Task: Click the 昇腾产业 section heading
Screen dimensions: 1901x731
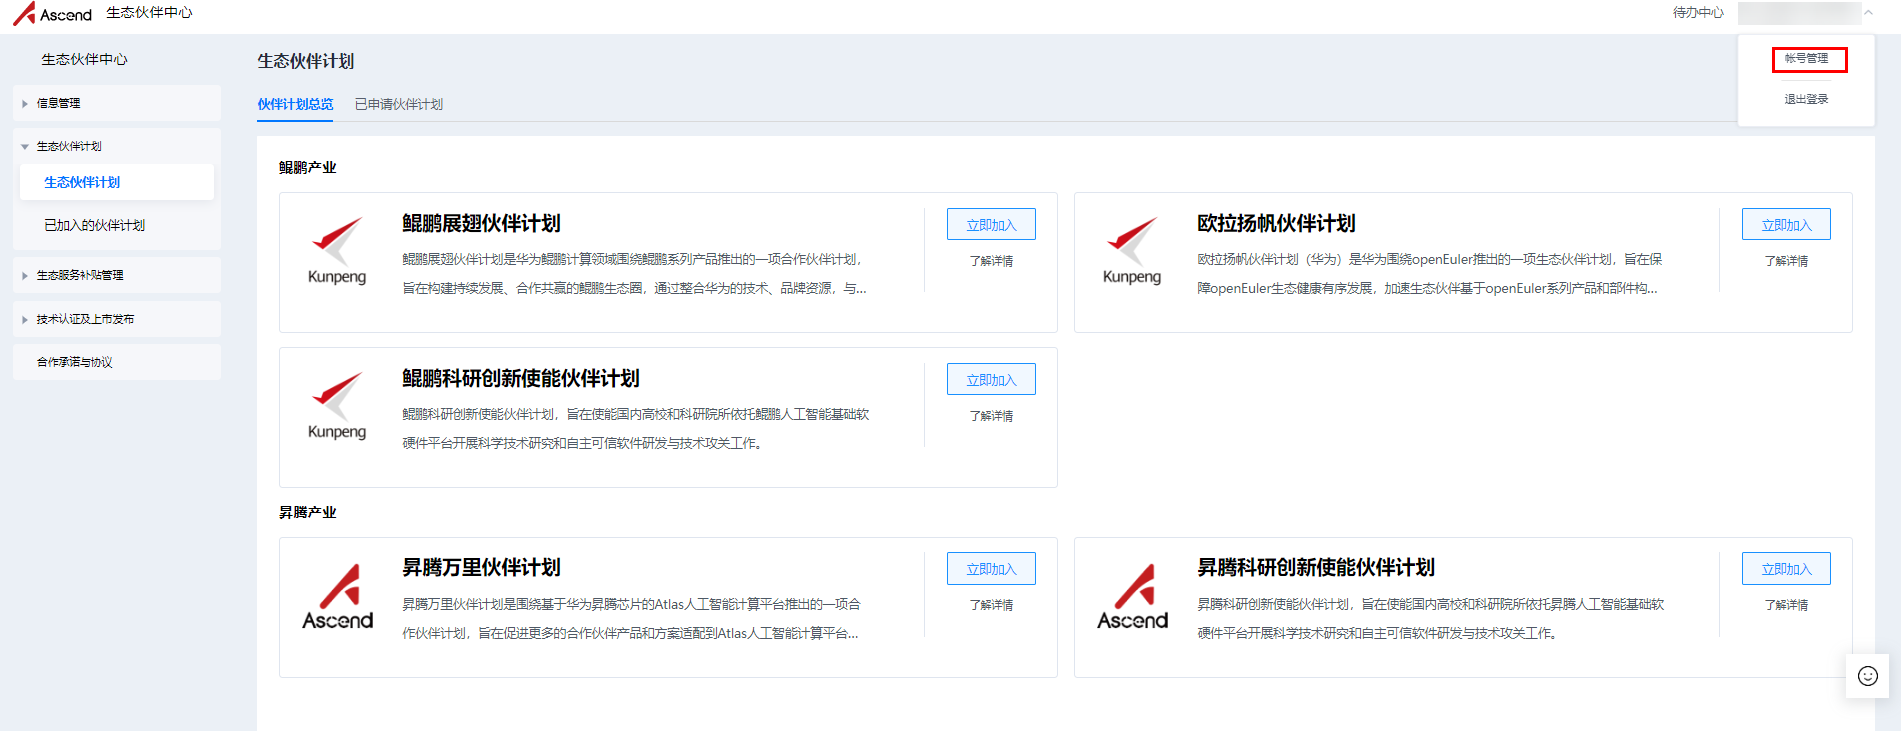Action: pos(308,512)
